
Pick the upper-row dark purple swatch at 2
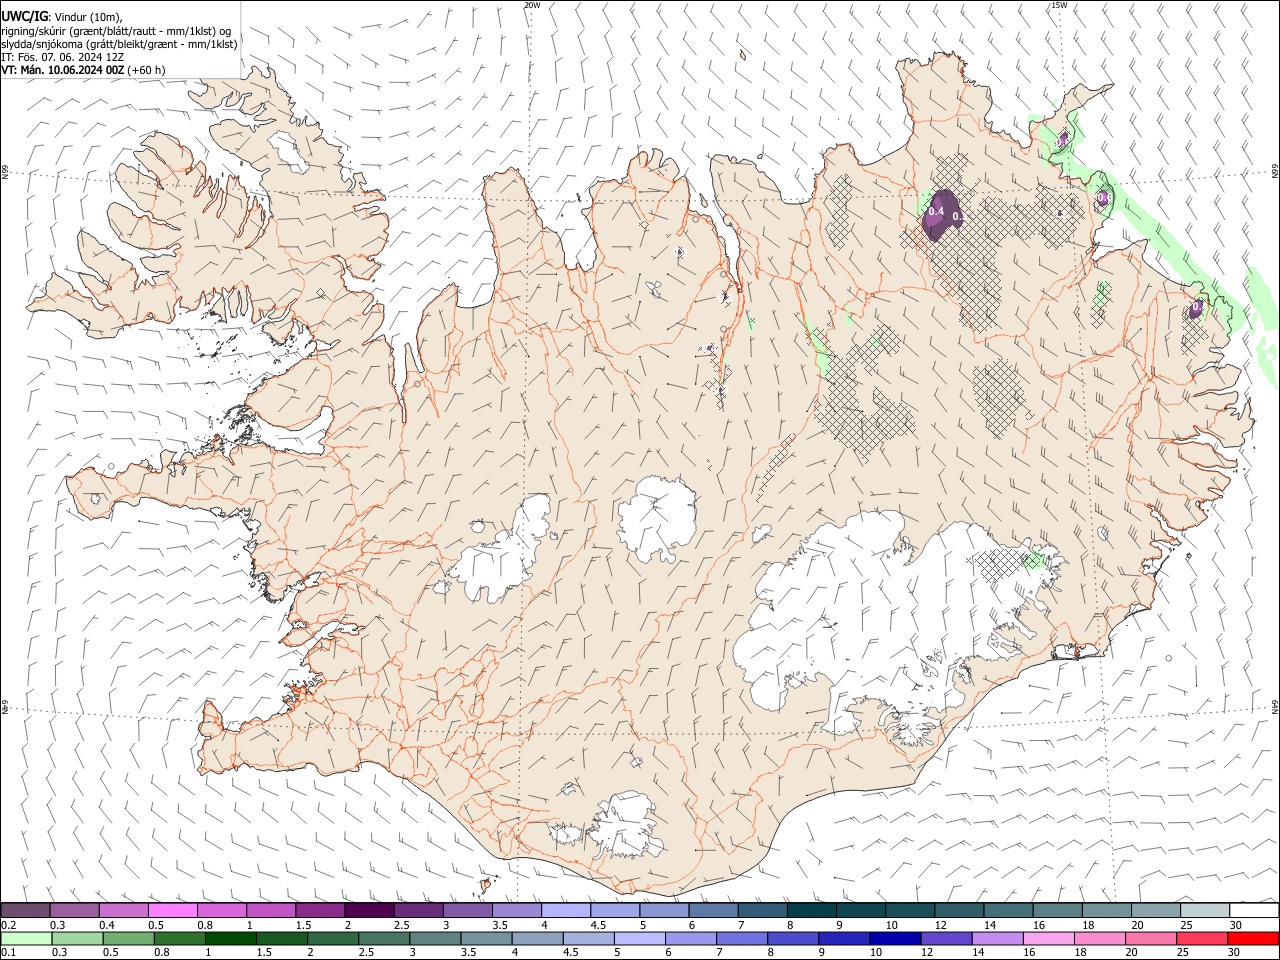point(369,910)
